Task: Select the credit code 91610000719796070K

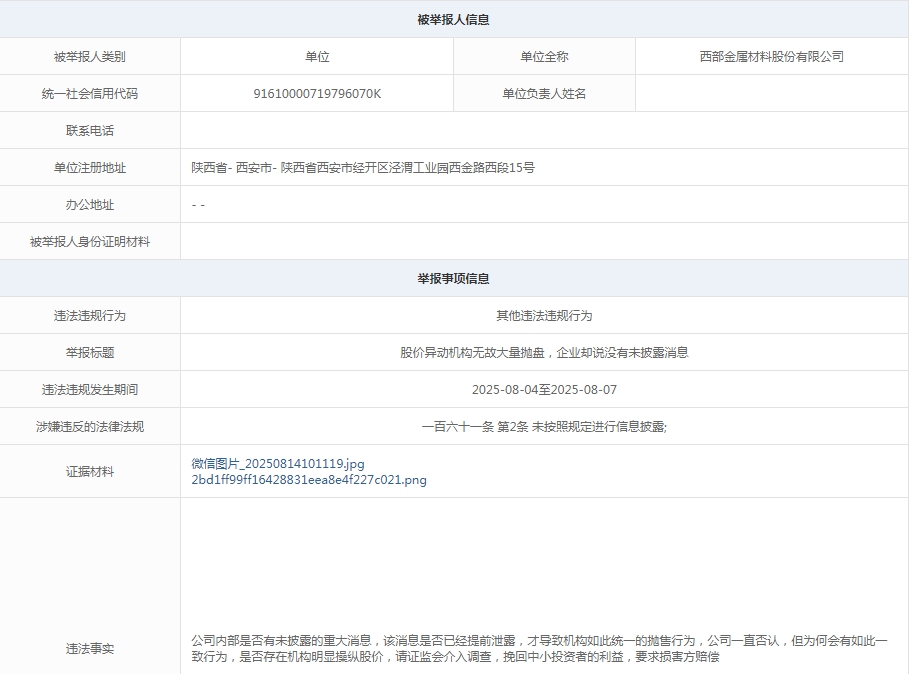Action: coord(317,94)
